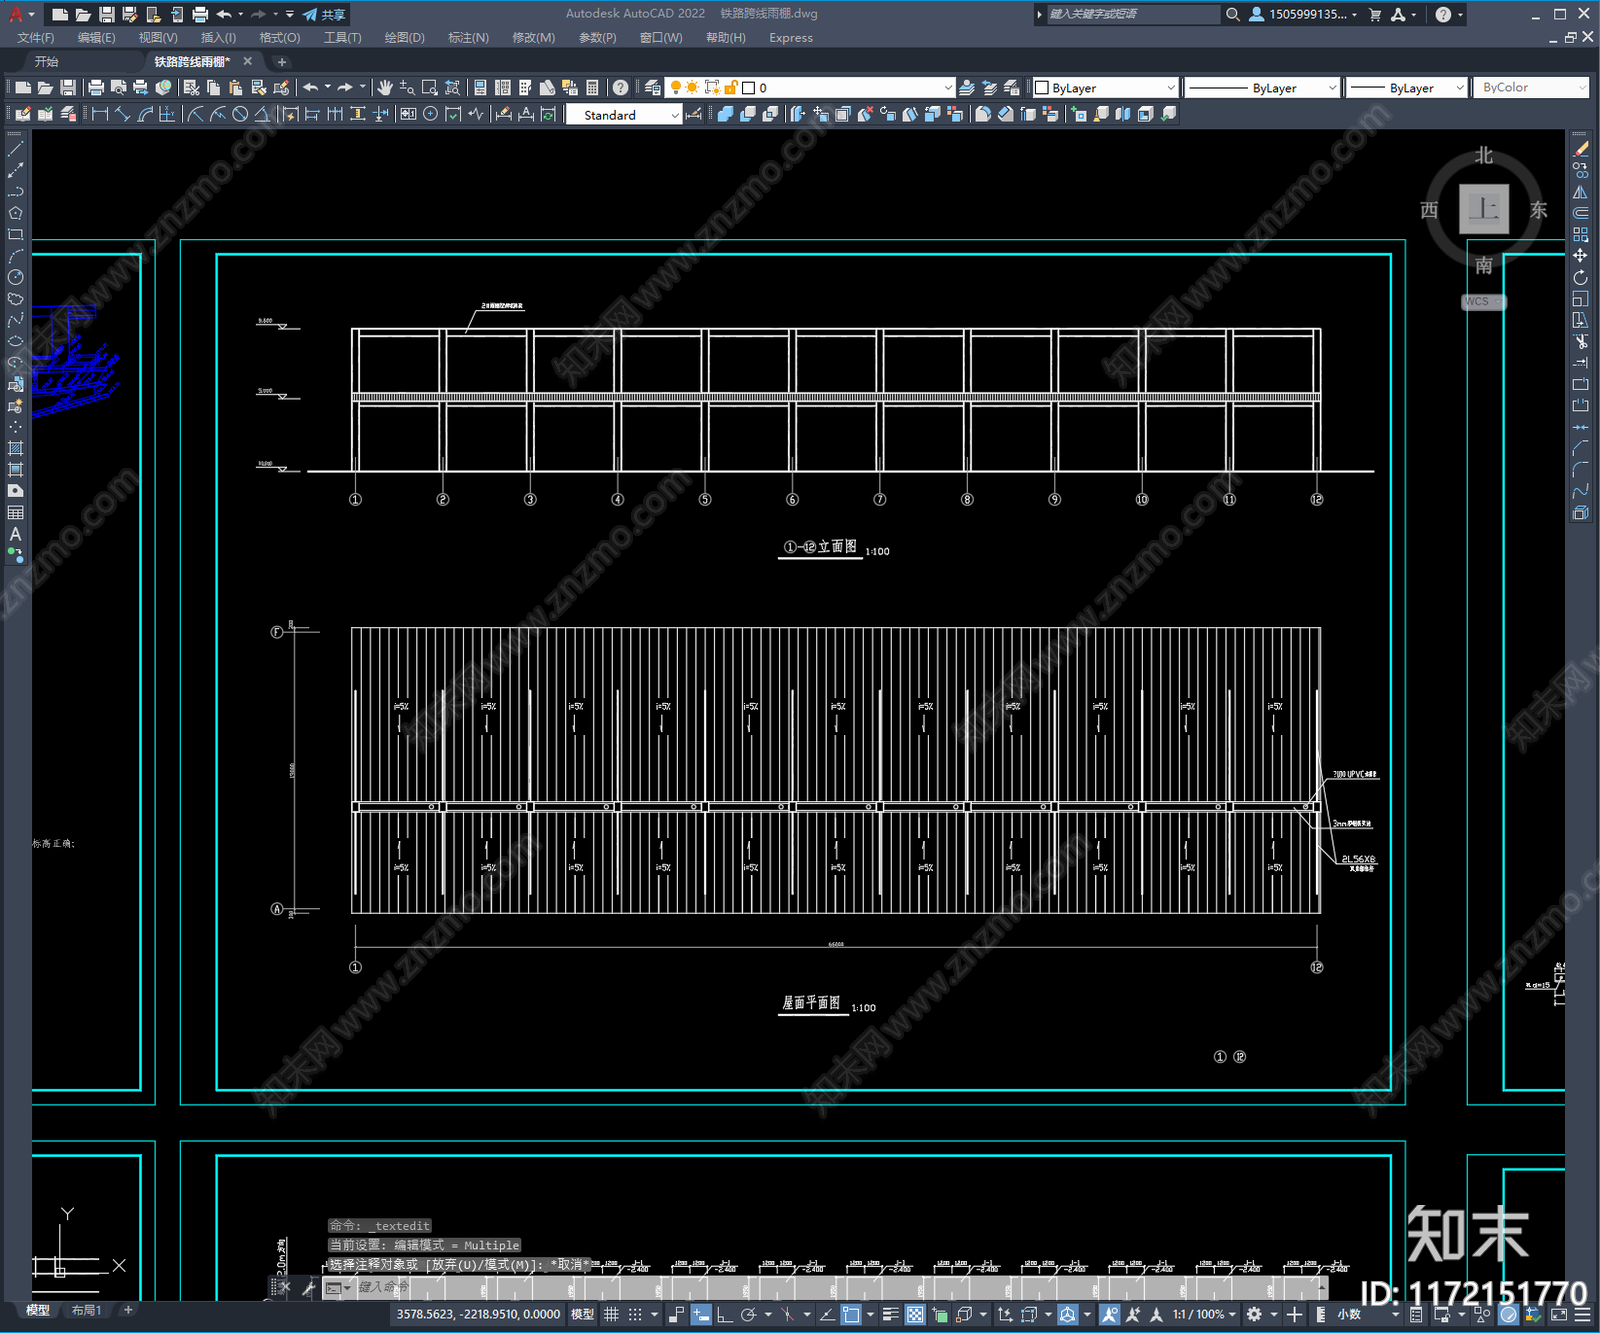
Task: Open the 格式(O) menu
Action: pyautogui.click(x=280, y=38)
